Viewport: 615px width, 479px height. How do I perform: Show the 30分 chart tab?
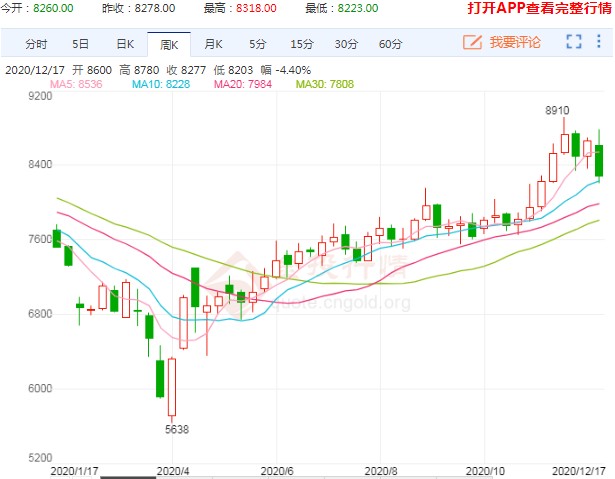pyautogui.click(x=346, y=44)
